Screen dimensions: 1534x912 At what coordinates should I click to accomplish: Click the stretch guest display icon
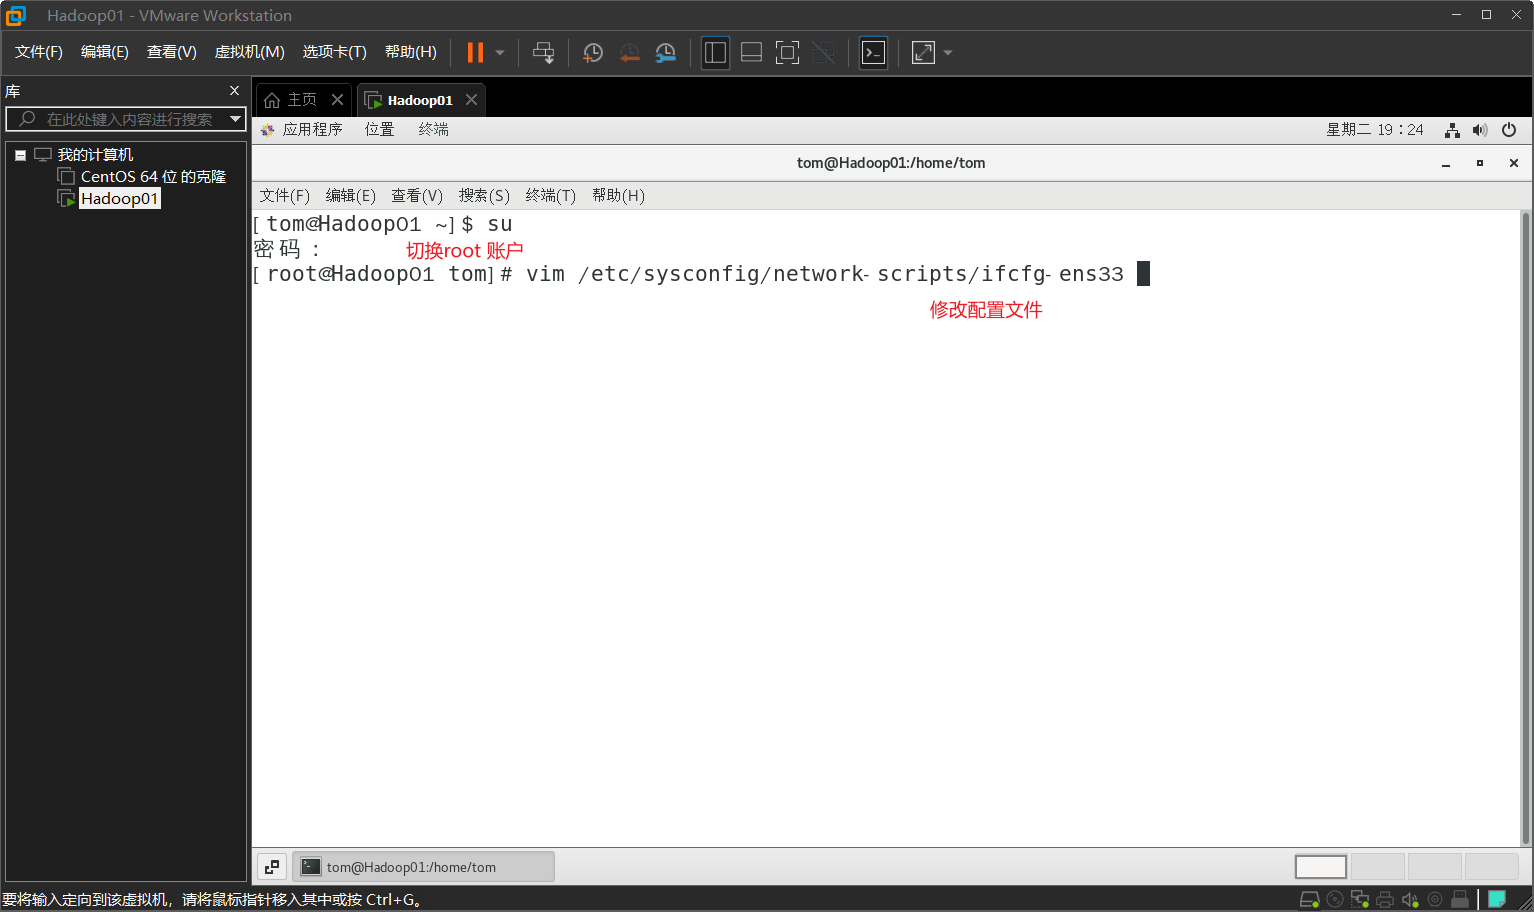click(x=923, y=53)
